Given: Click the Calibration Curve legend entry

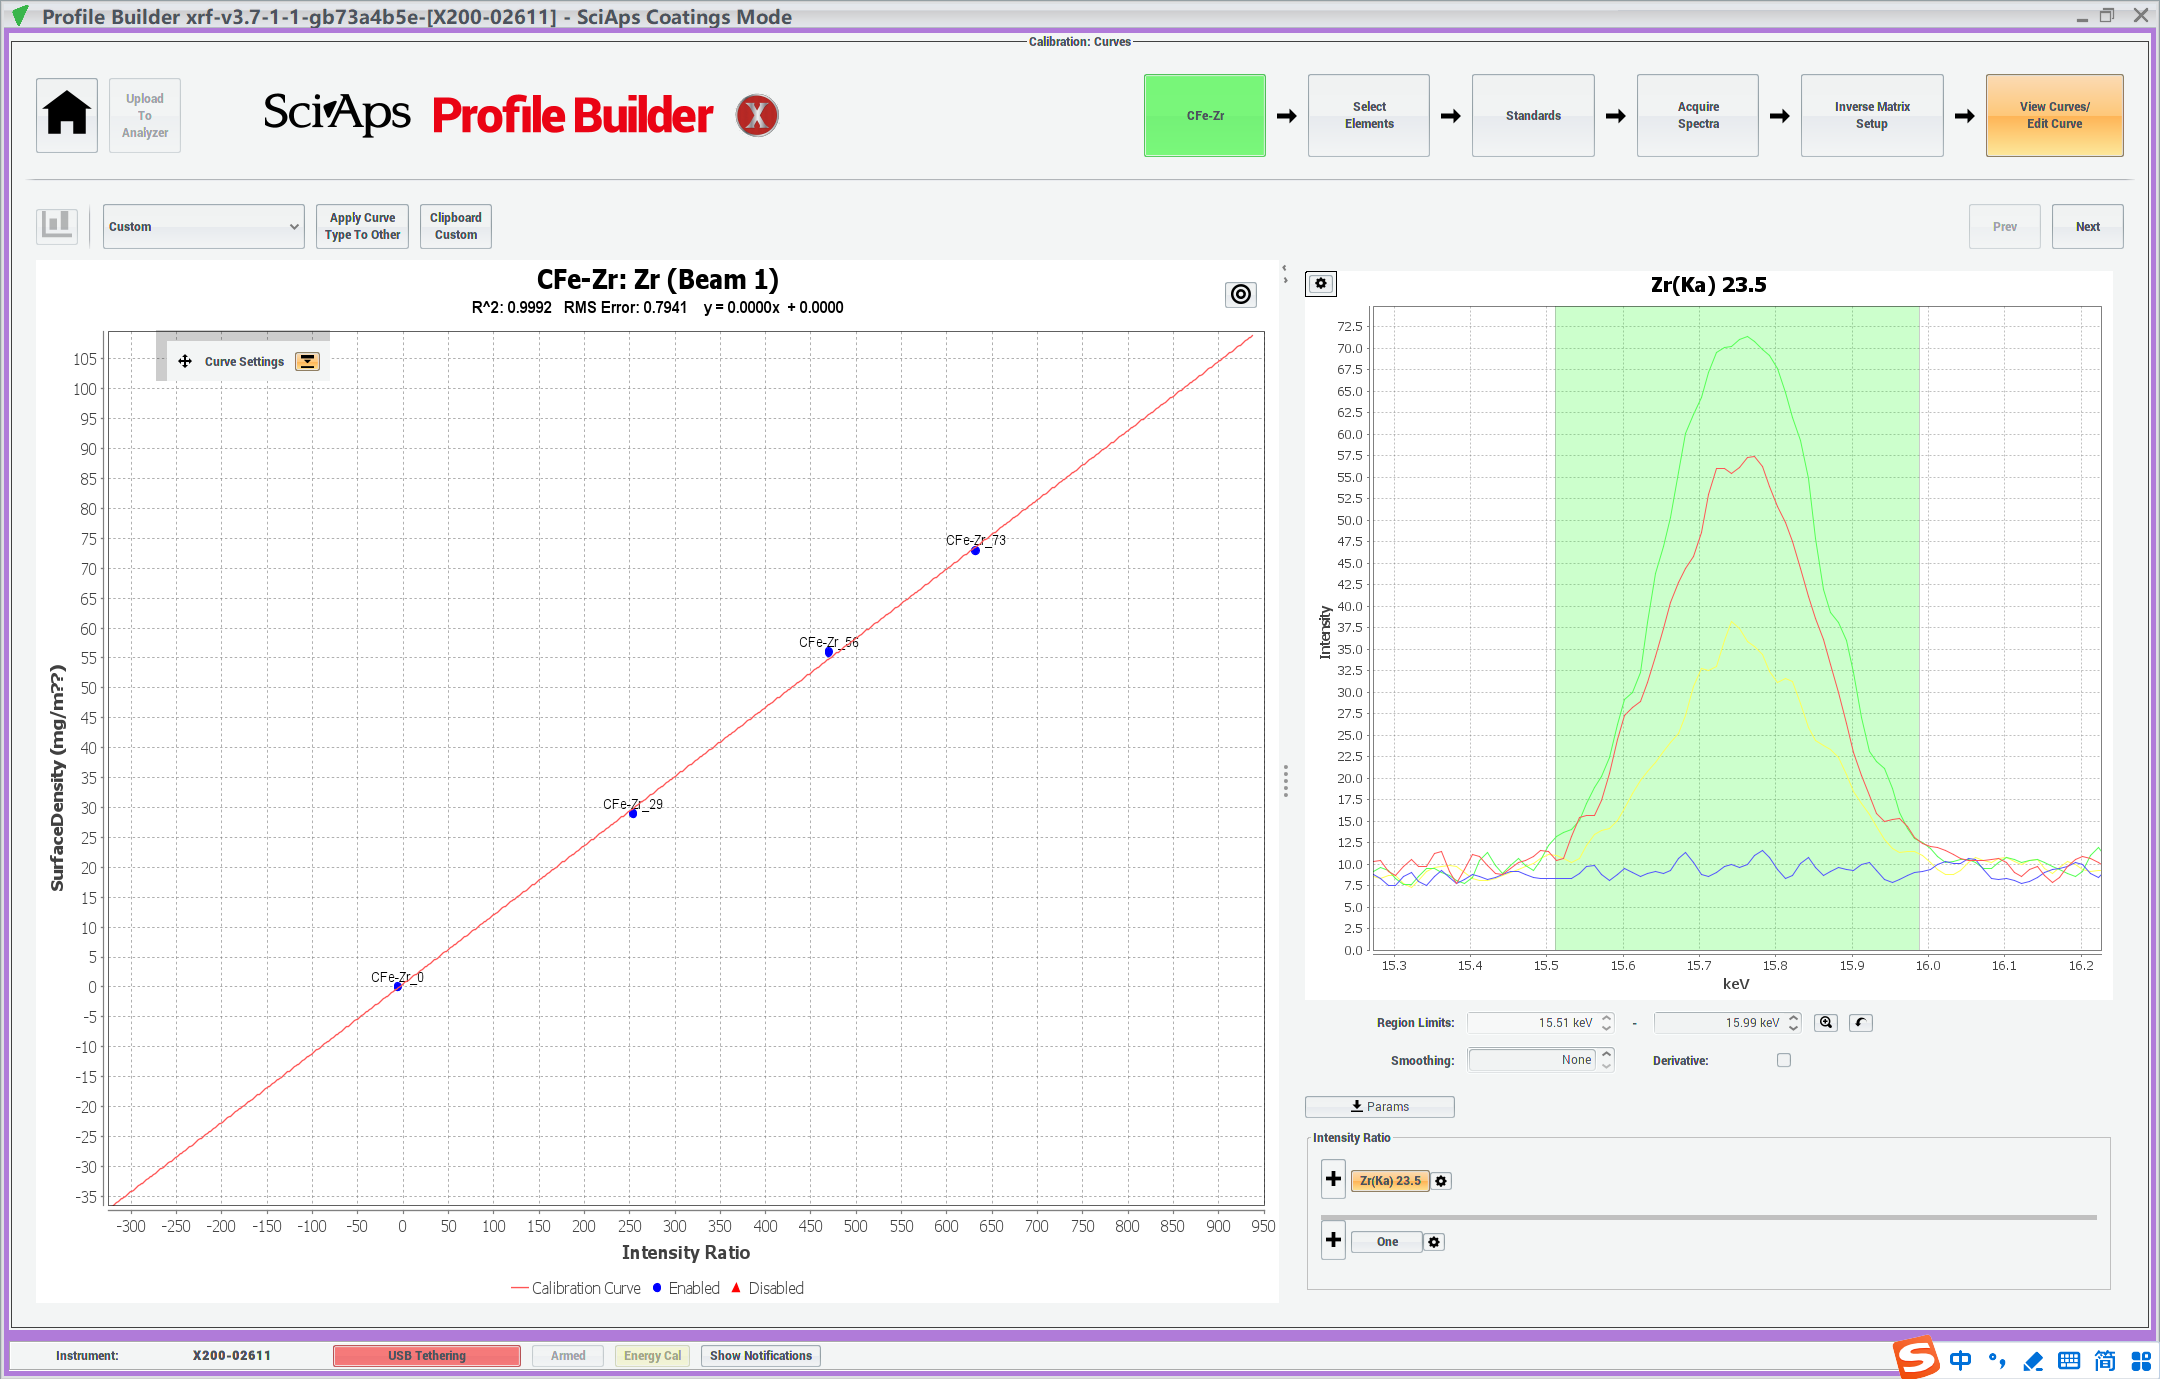Looking at the screenshot, I should pyautogui.click(x=576, y=1288).
